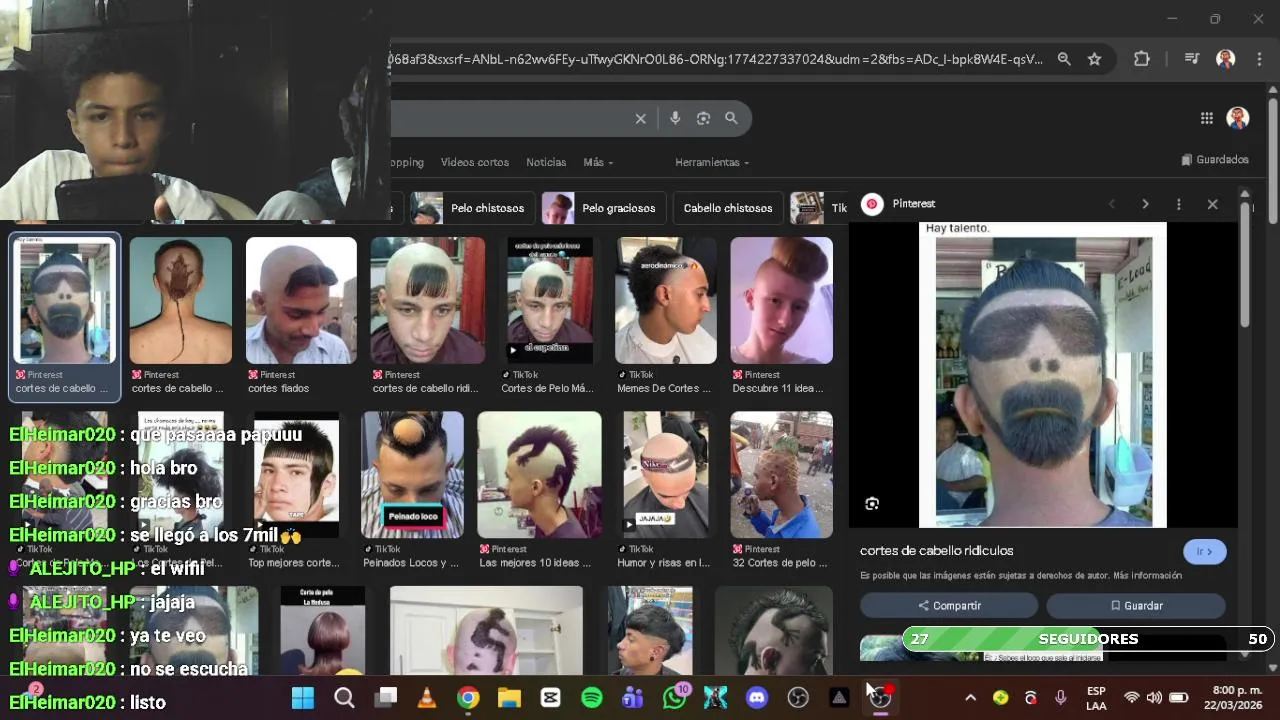This screenshot has width=1280, height=720.
Task: Click the Guardar button
Action: [x=1136, y=606]
